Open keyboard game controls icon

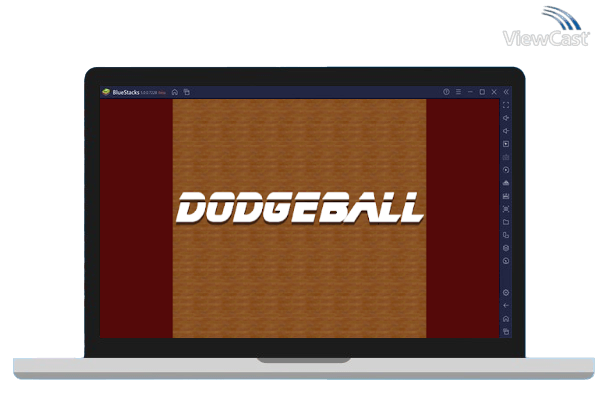click(x=506, y=157)
